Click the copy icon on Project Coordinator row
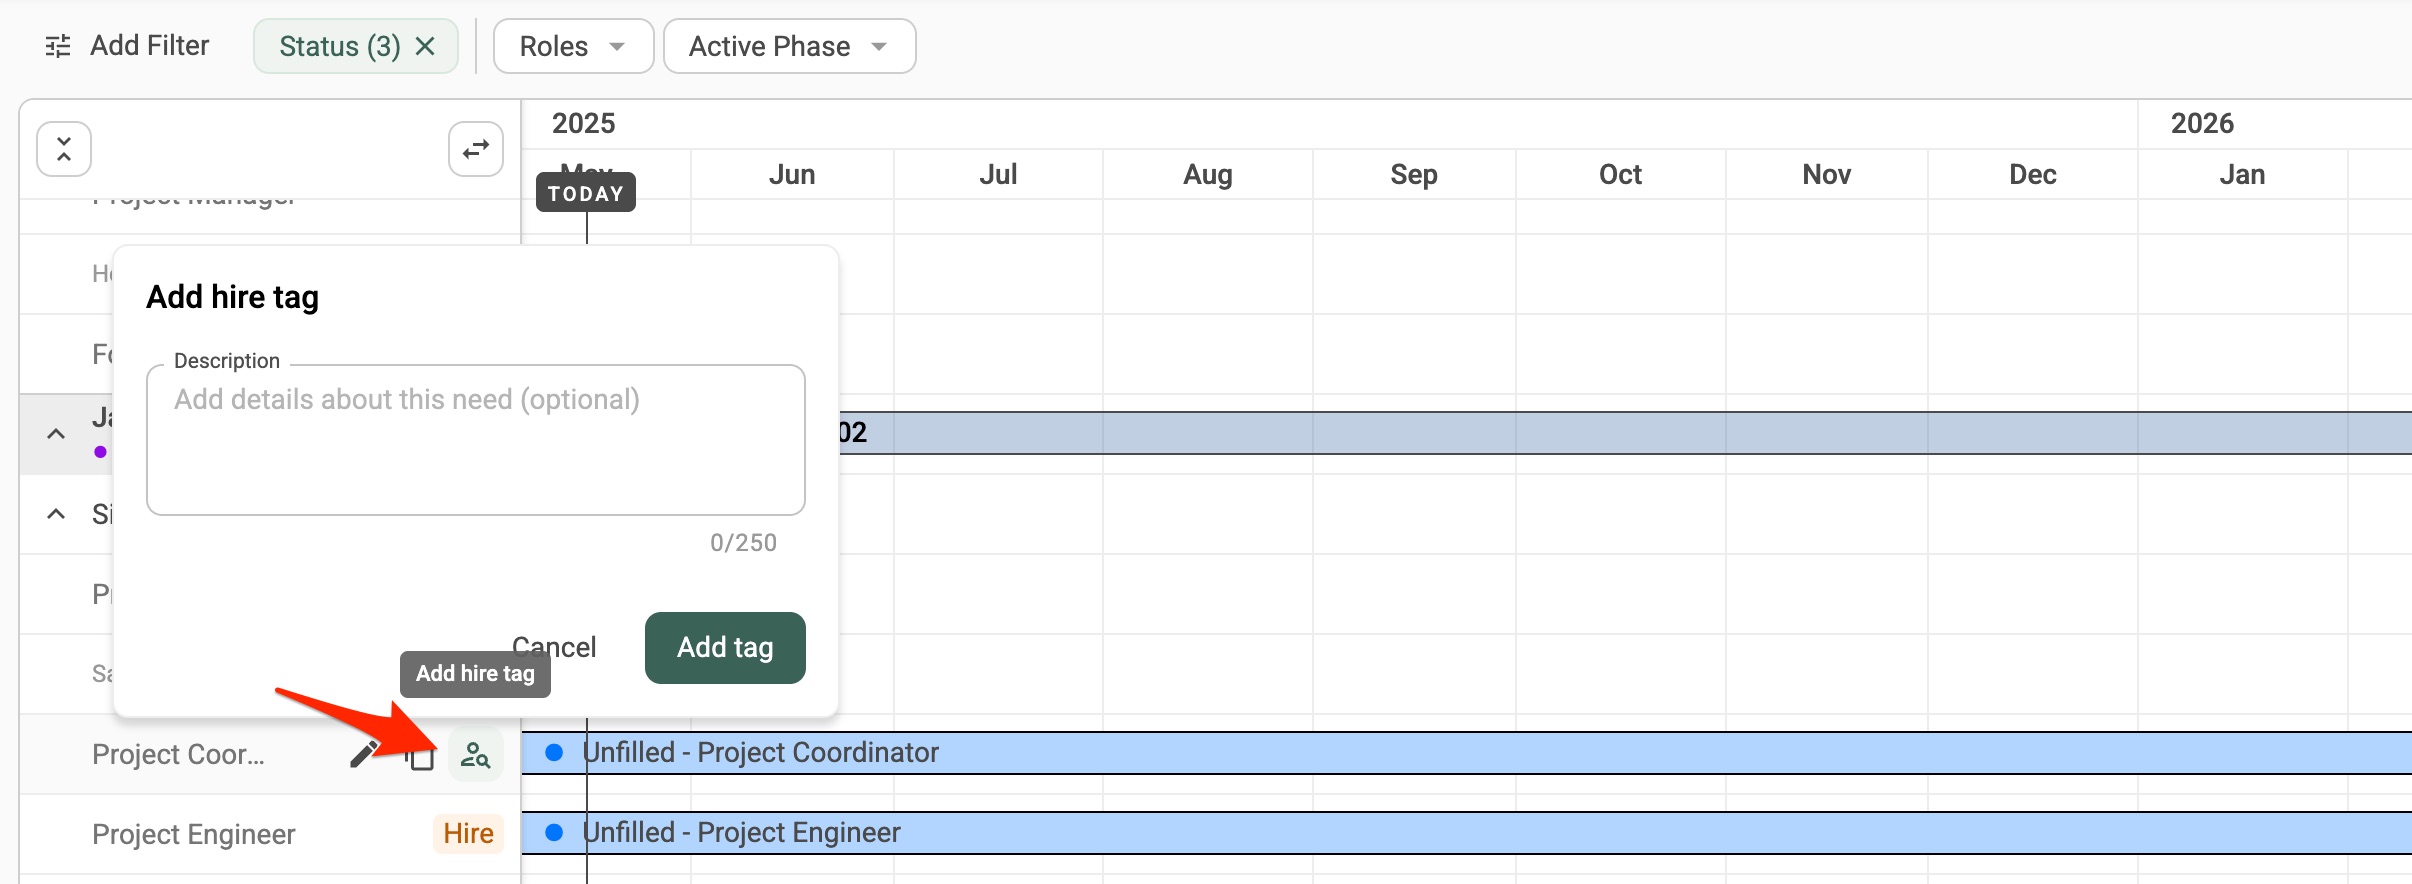Screen dimensions: 2412x884 [x=421, y=757]
